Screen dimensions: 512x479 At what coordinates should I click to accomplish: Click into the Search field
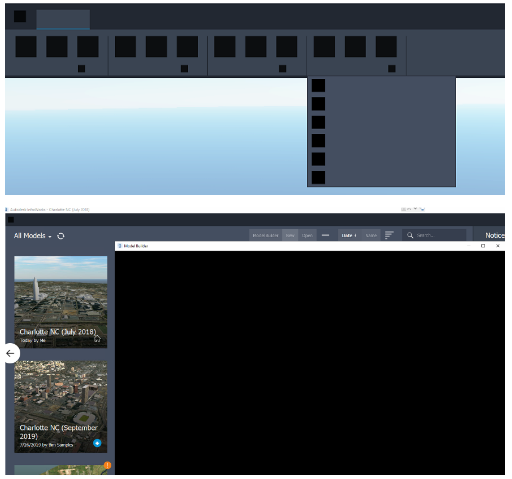pyautogui.click(x=434, y=235)
